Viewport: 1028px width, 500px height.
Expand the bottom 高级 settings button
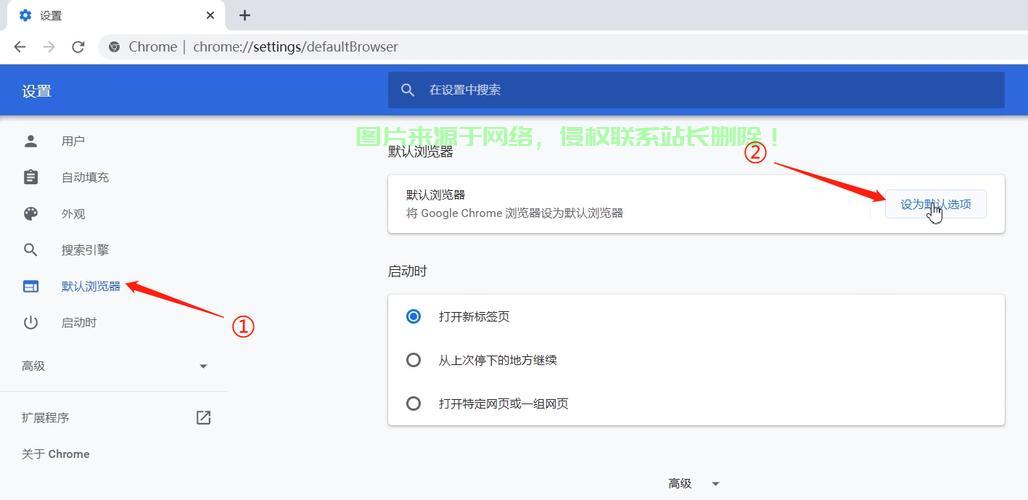click(694, 484)
